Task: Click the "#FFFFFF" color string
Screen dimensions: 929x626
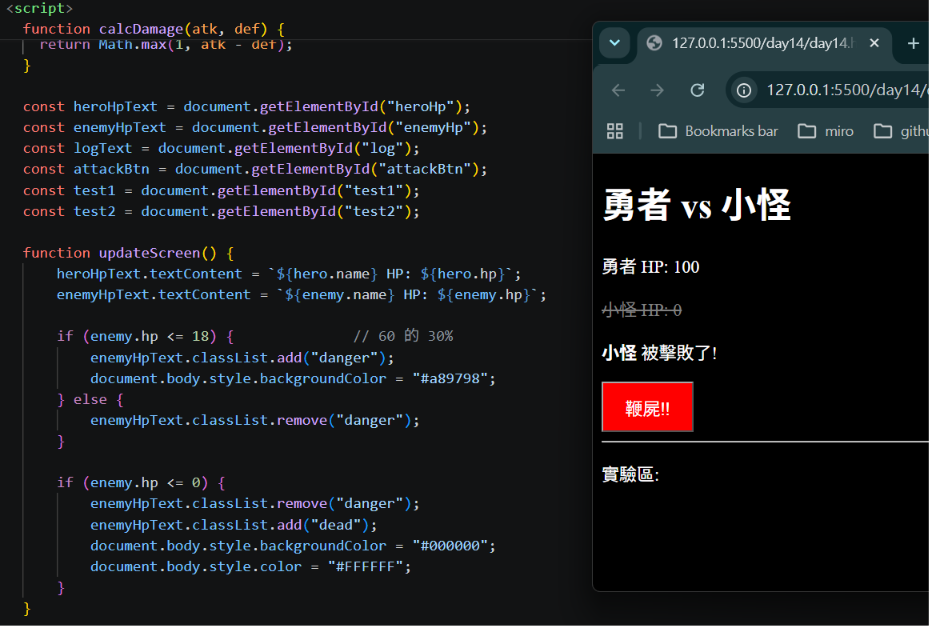Action: point(365,566)
